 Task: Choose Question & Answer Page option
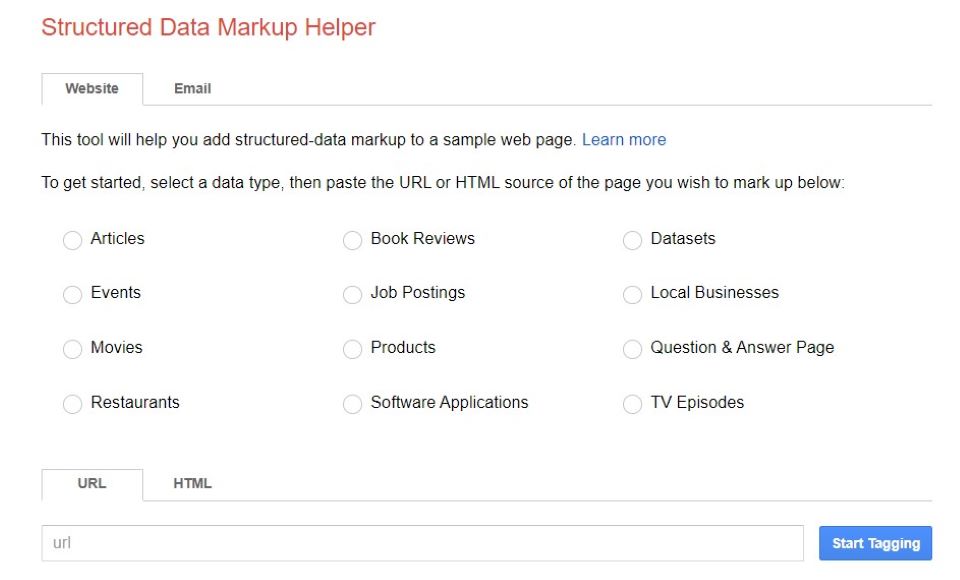(632, 349)
